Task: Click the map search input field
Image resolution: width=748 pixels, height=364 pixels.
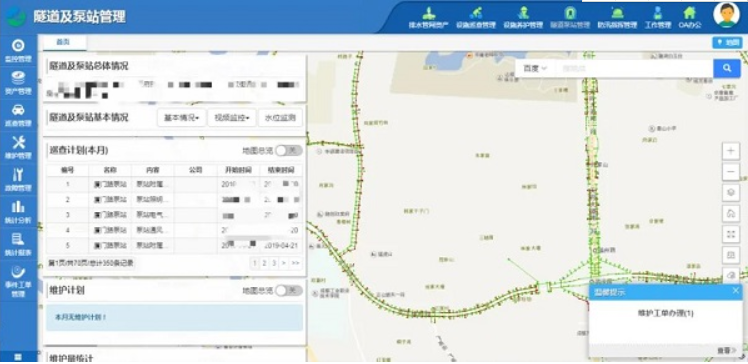Action: coord(634,69)
